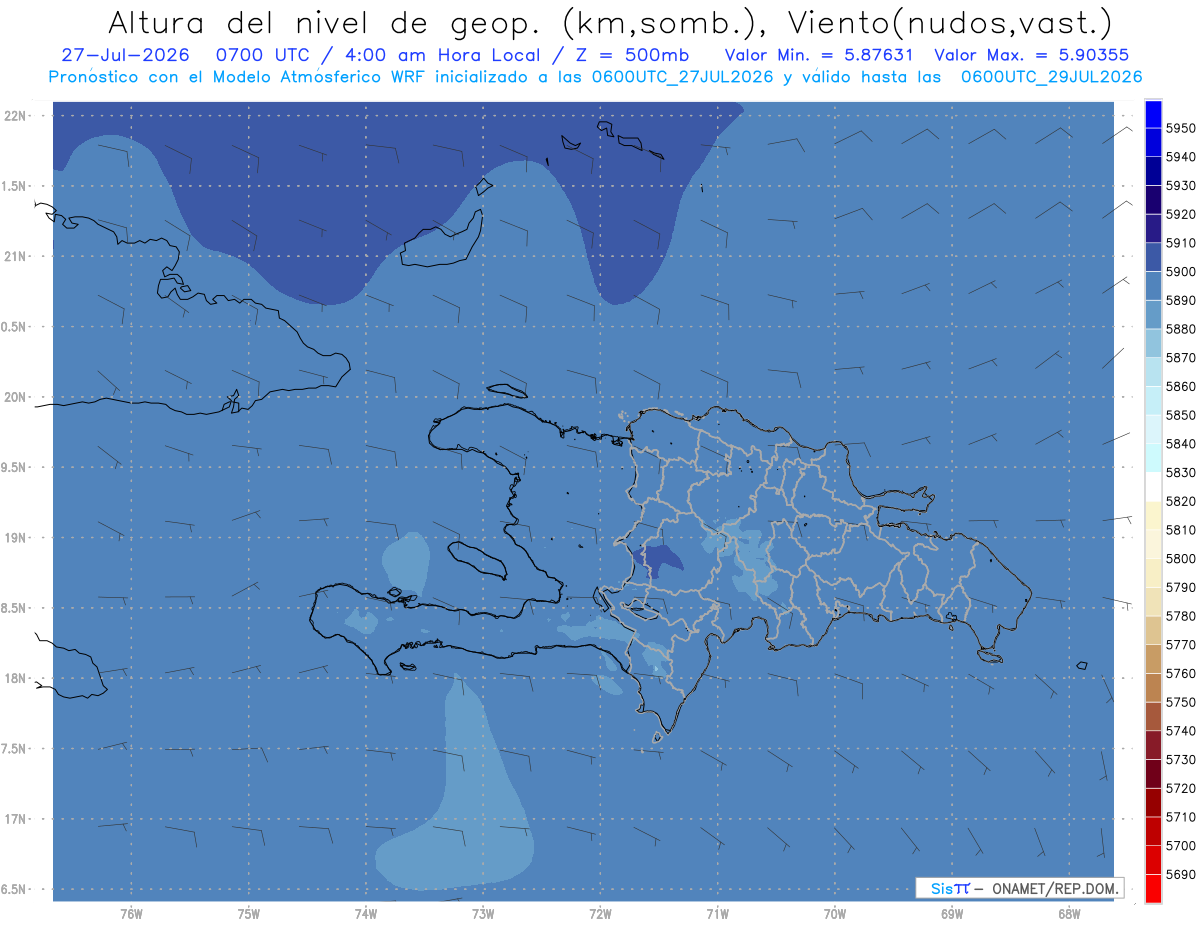This screenshot has height=927, width=1200.
Task: Click the 70W longitude label
Action: pyautogui.click(x=835, y=914)
